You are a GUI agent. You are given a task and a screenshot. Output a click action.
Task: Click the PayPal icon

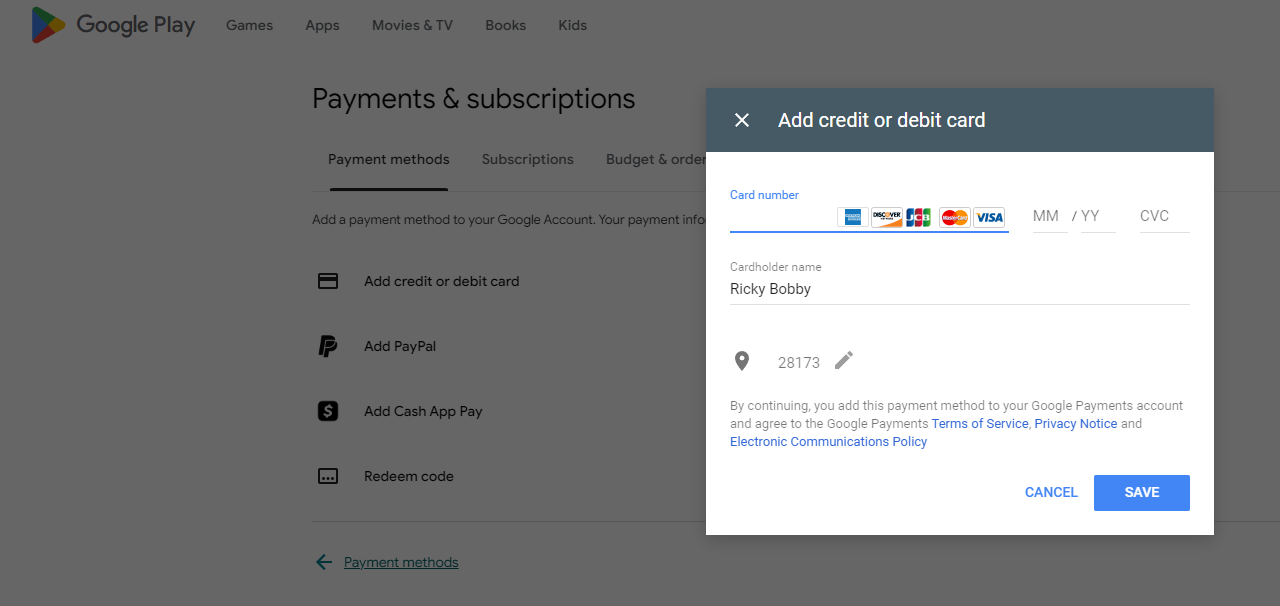click(x=328, y=346)
